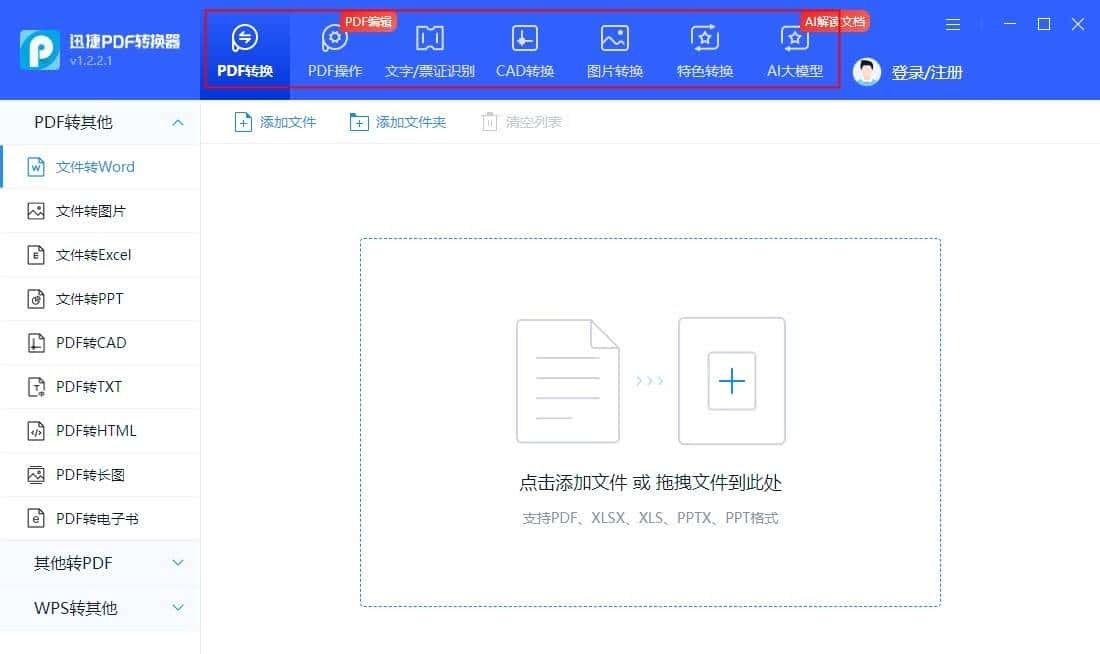The width and height of the screenshot is (1100, 654).
Task: Launch the AI大模型 icon
Action: coord(794,45)
